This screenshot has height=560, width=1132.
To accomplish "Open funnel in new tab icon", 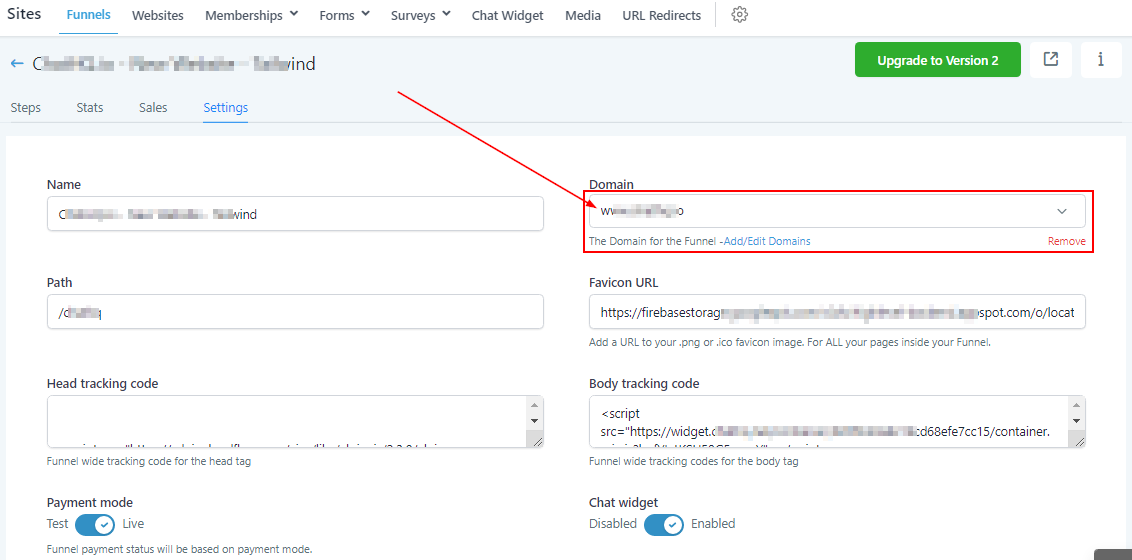I will tap(1051, 60).
